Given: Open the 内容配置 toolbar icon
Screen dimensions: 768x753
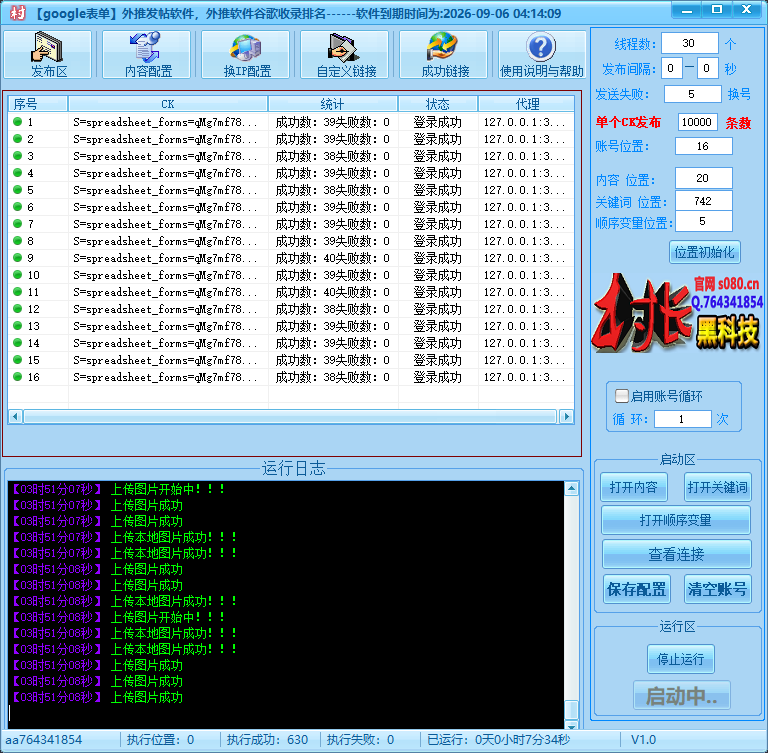Looking at the screenshot, I should coord(147,55).
